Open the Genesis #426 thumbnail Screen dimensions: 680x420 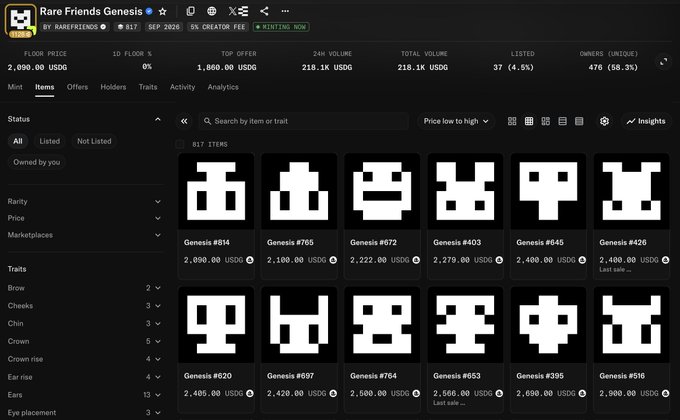tap(631, 191)
